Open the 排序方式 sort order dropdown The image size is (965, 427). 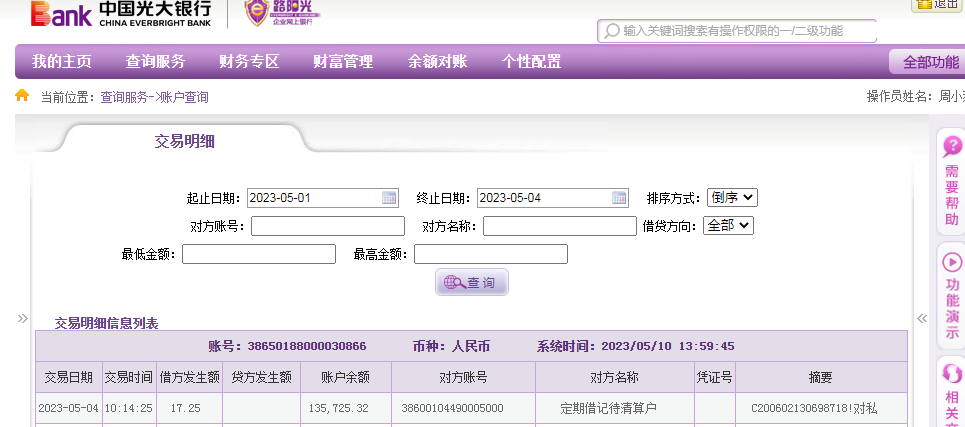coord(732,198)
